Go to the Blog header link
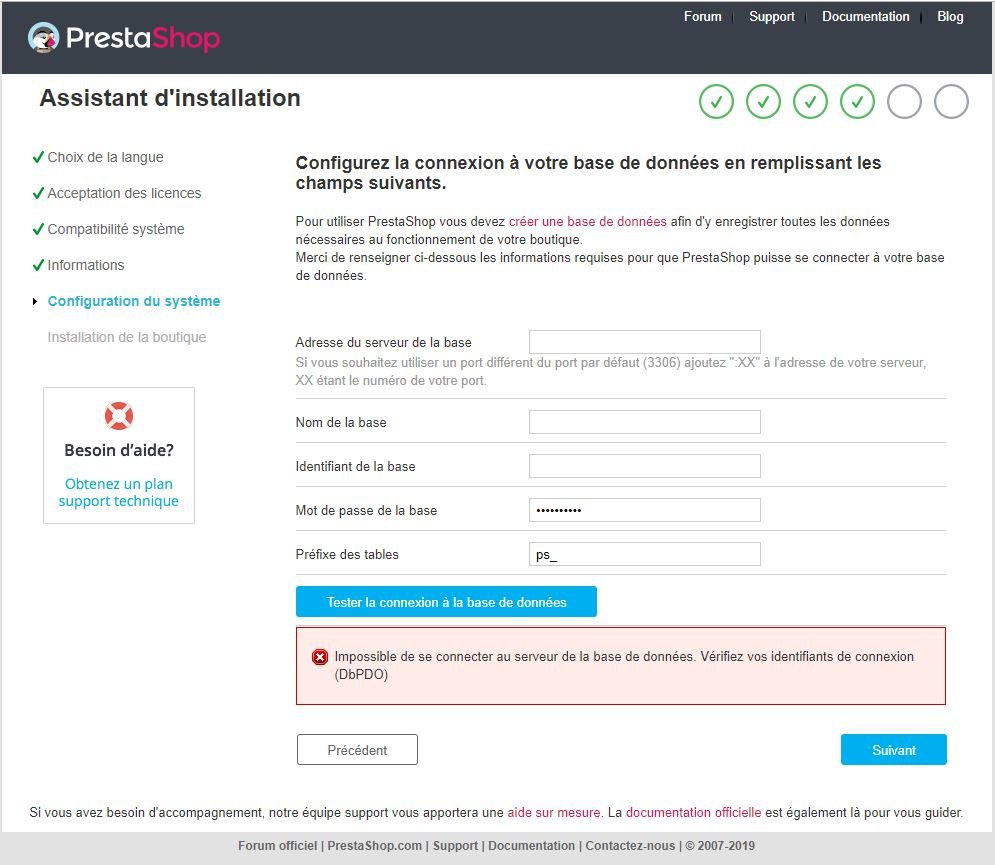 click(x=950, y=17)
